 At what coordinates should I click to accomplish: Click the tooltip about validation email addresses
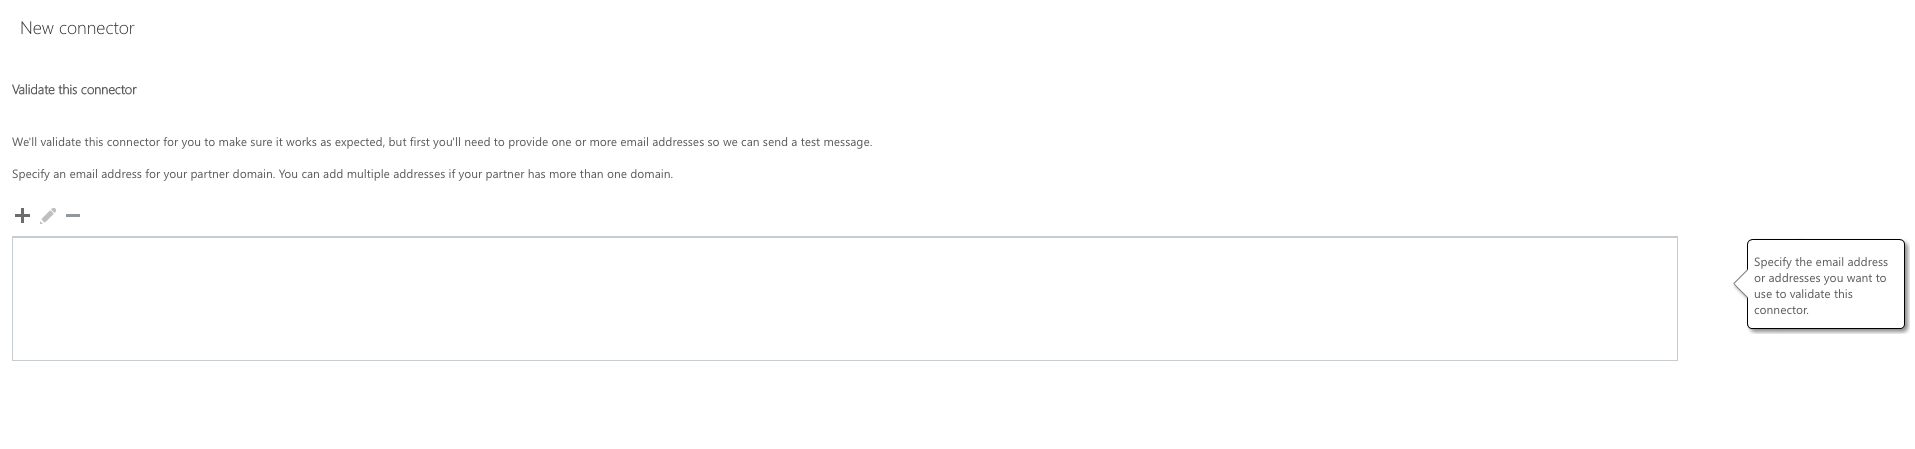[x=1825, y=285]
